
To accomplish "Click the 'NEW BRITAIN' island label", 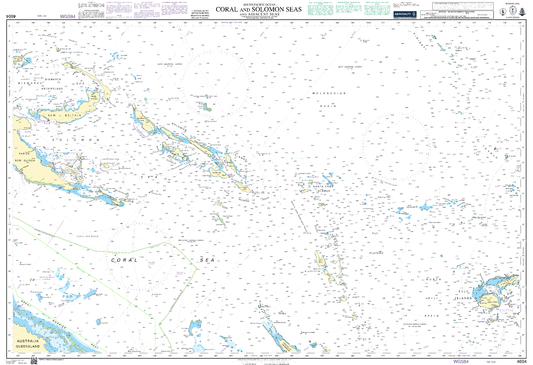I will tap(65, 116).
